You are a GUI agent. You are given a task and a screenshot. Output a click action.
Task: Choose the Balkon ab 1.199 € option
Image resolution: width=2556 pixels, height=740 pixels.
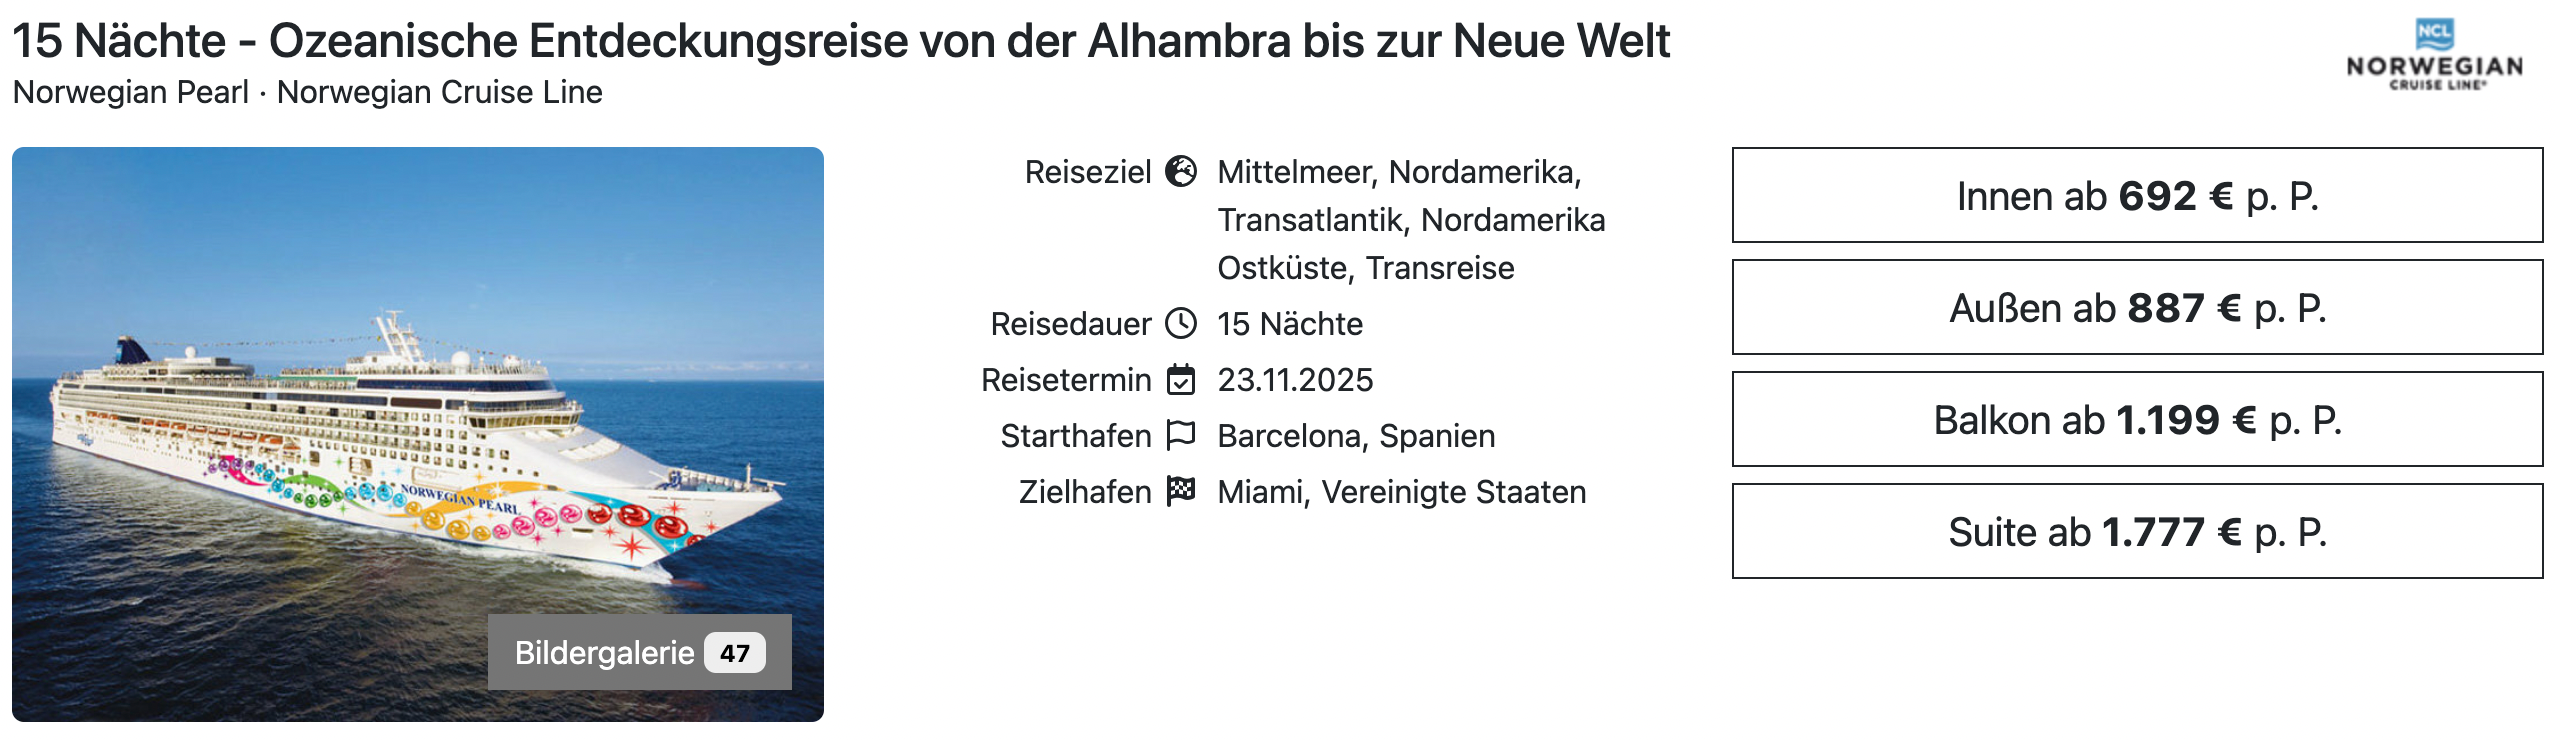(2137, 420)
